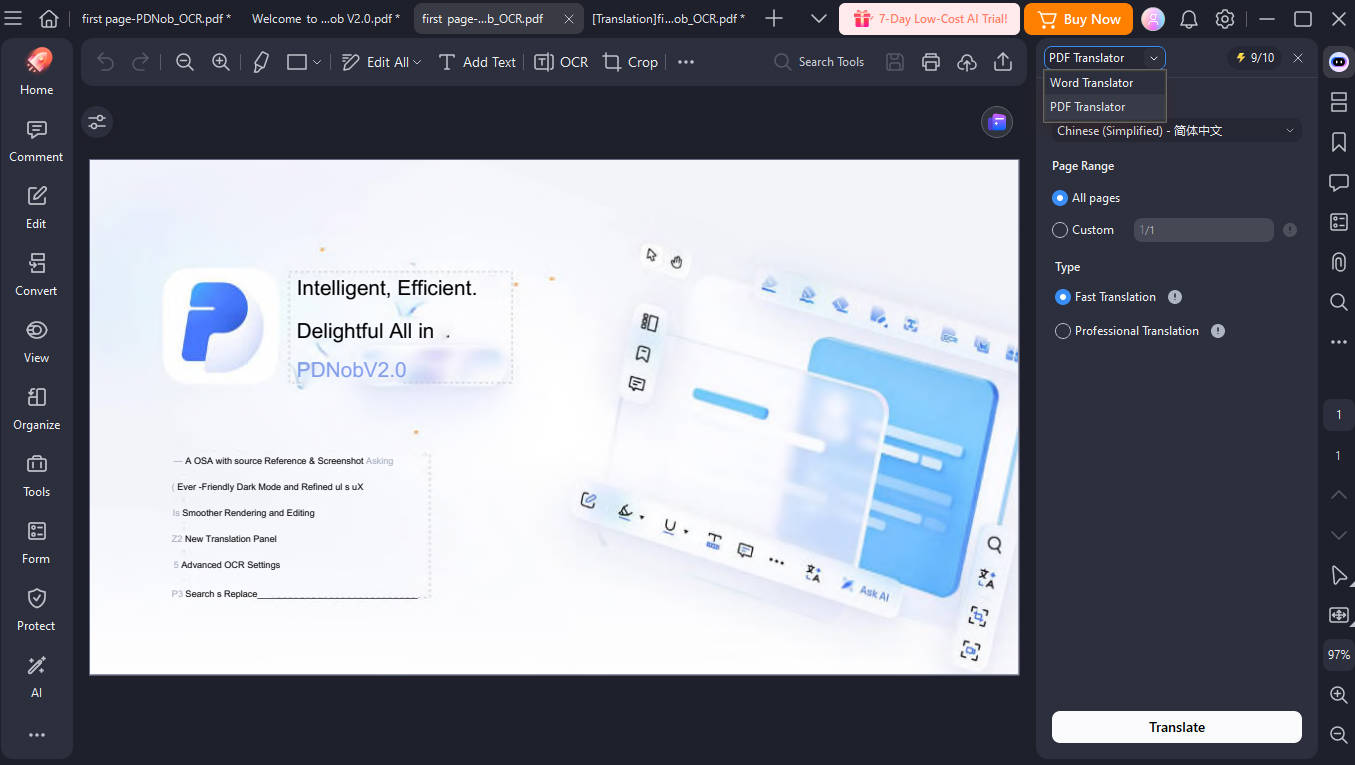
Task: Click the Translate button
Action: (x=1177, y=727)
